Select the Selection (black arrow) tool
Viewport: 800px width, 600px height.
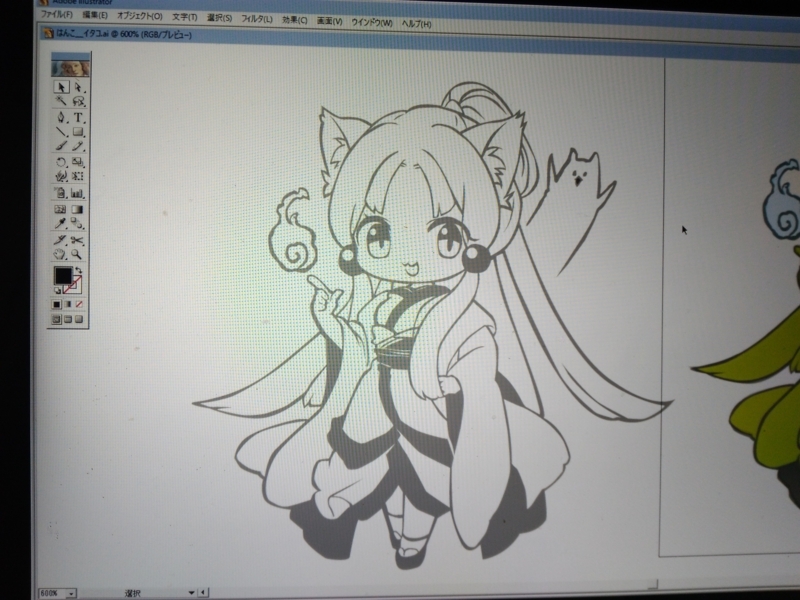61,87
